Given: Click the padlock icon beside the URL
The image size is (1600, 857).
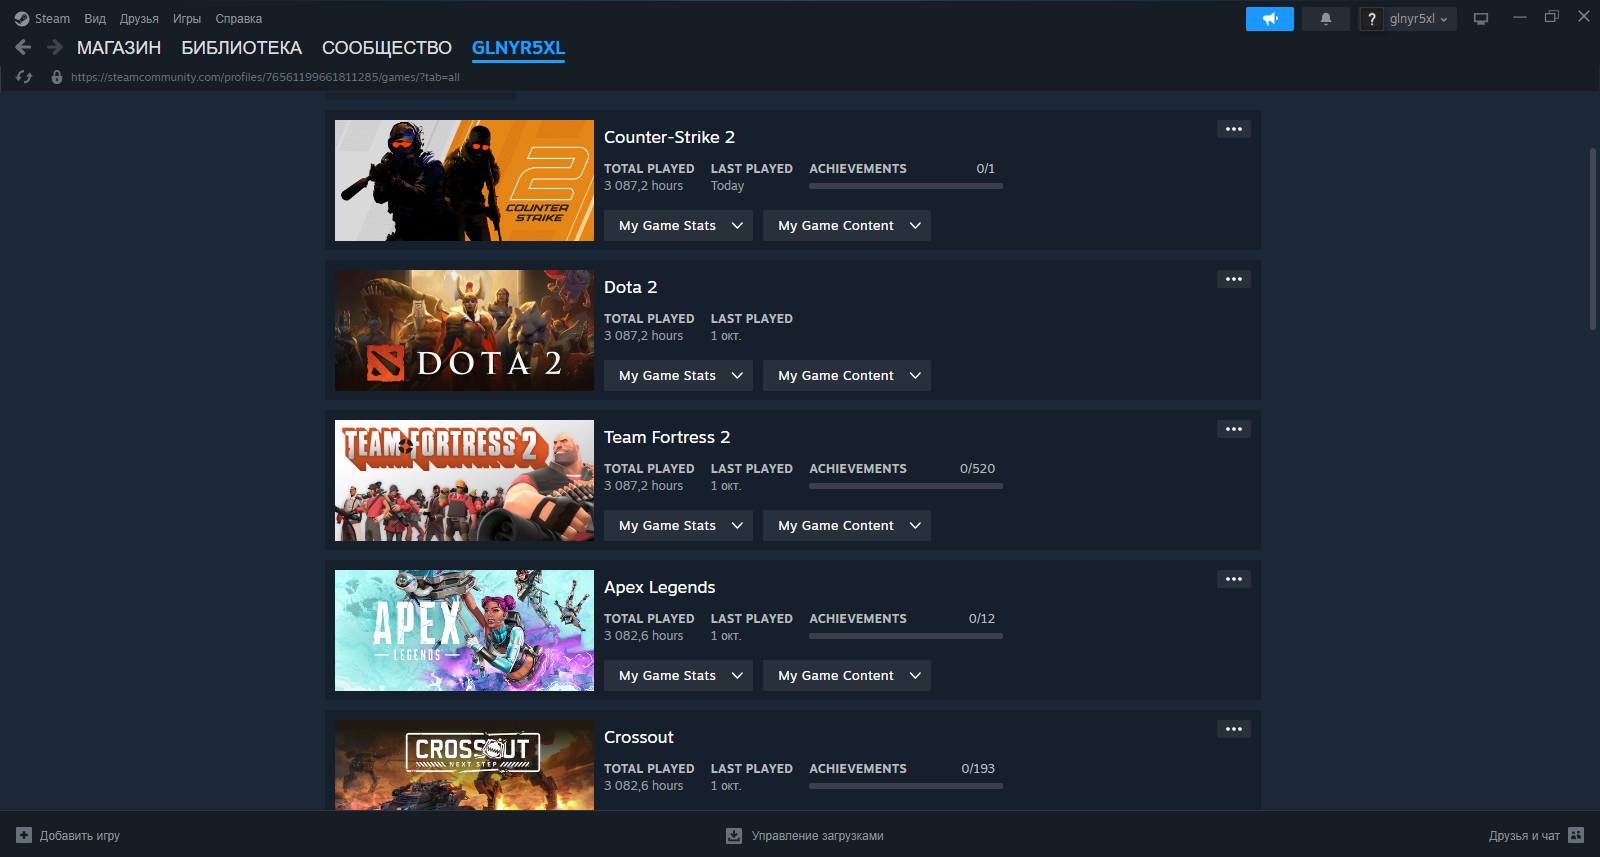Looking at the screenshot, I should pos(57,77).
